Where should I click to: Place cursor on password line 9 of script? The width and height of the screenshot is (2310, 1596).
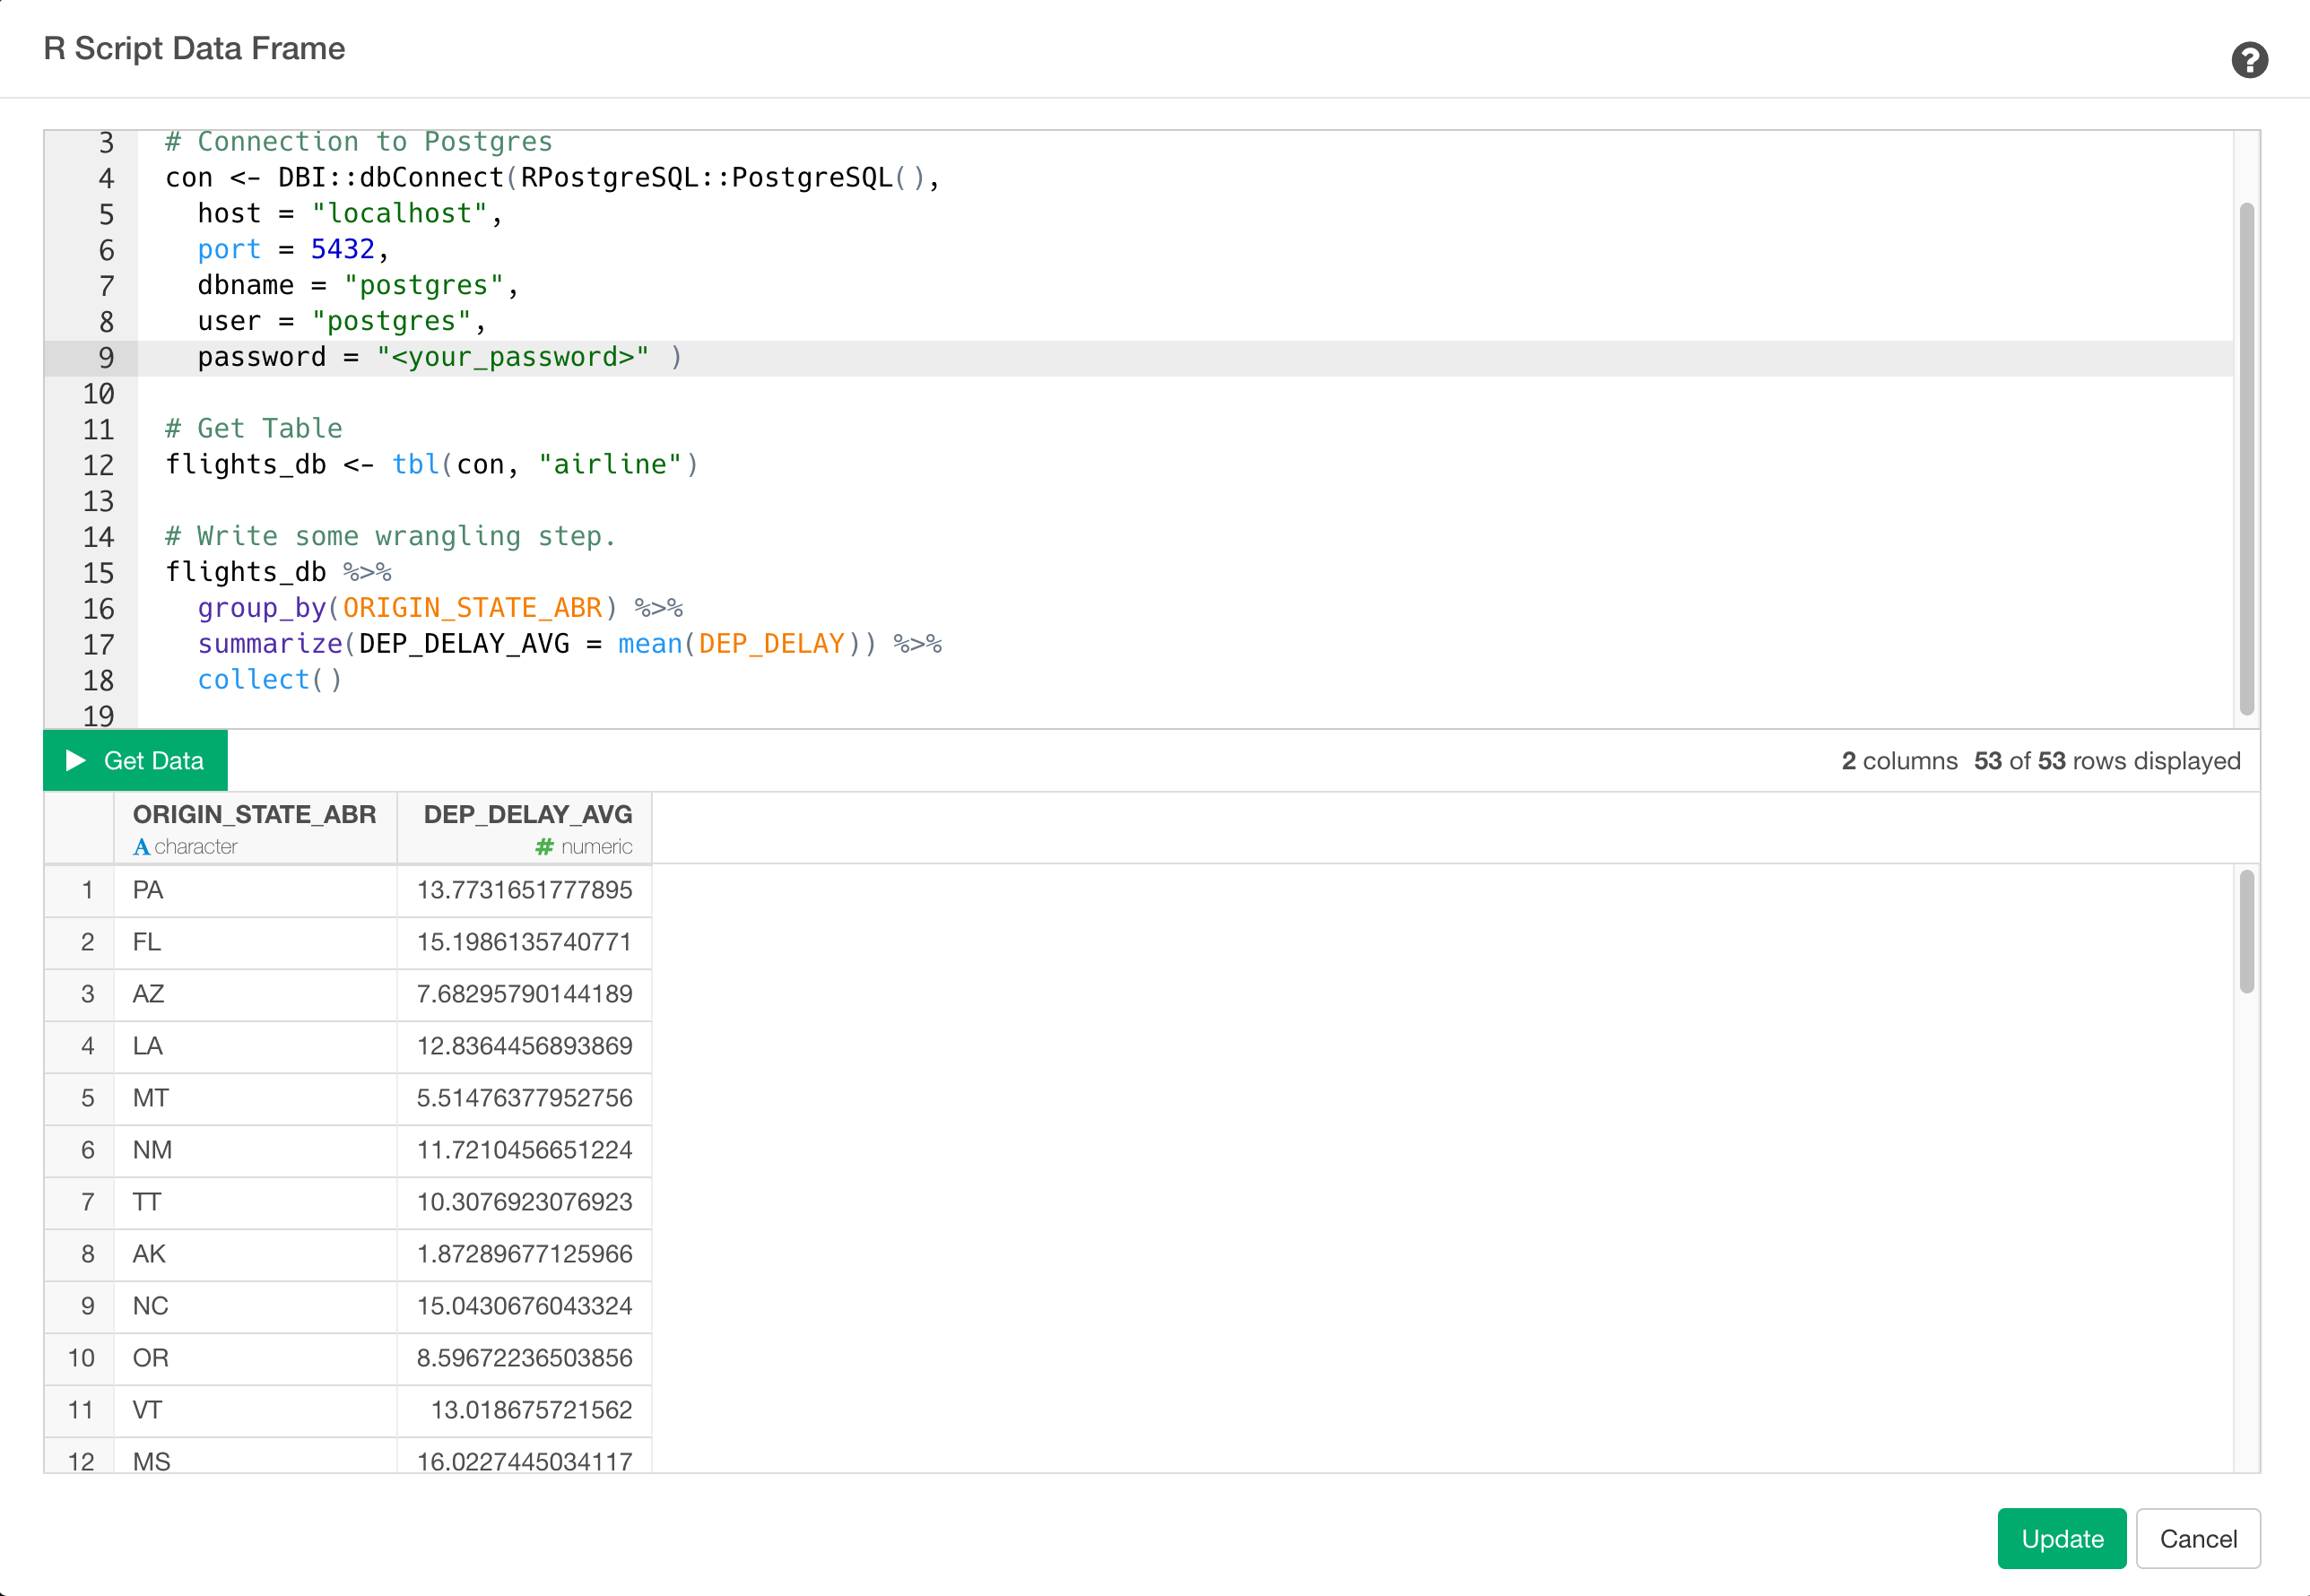[1184, 358]
